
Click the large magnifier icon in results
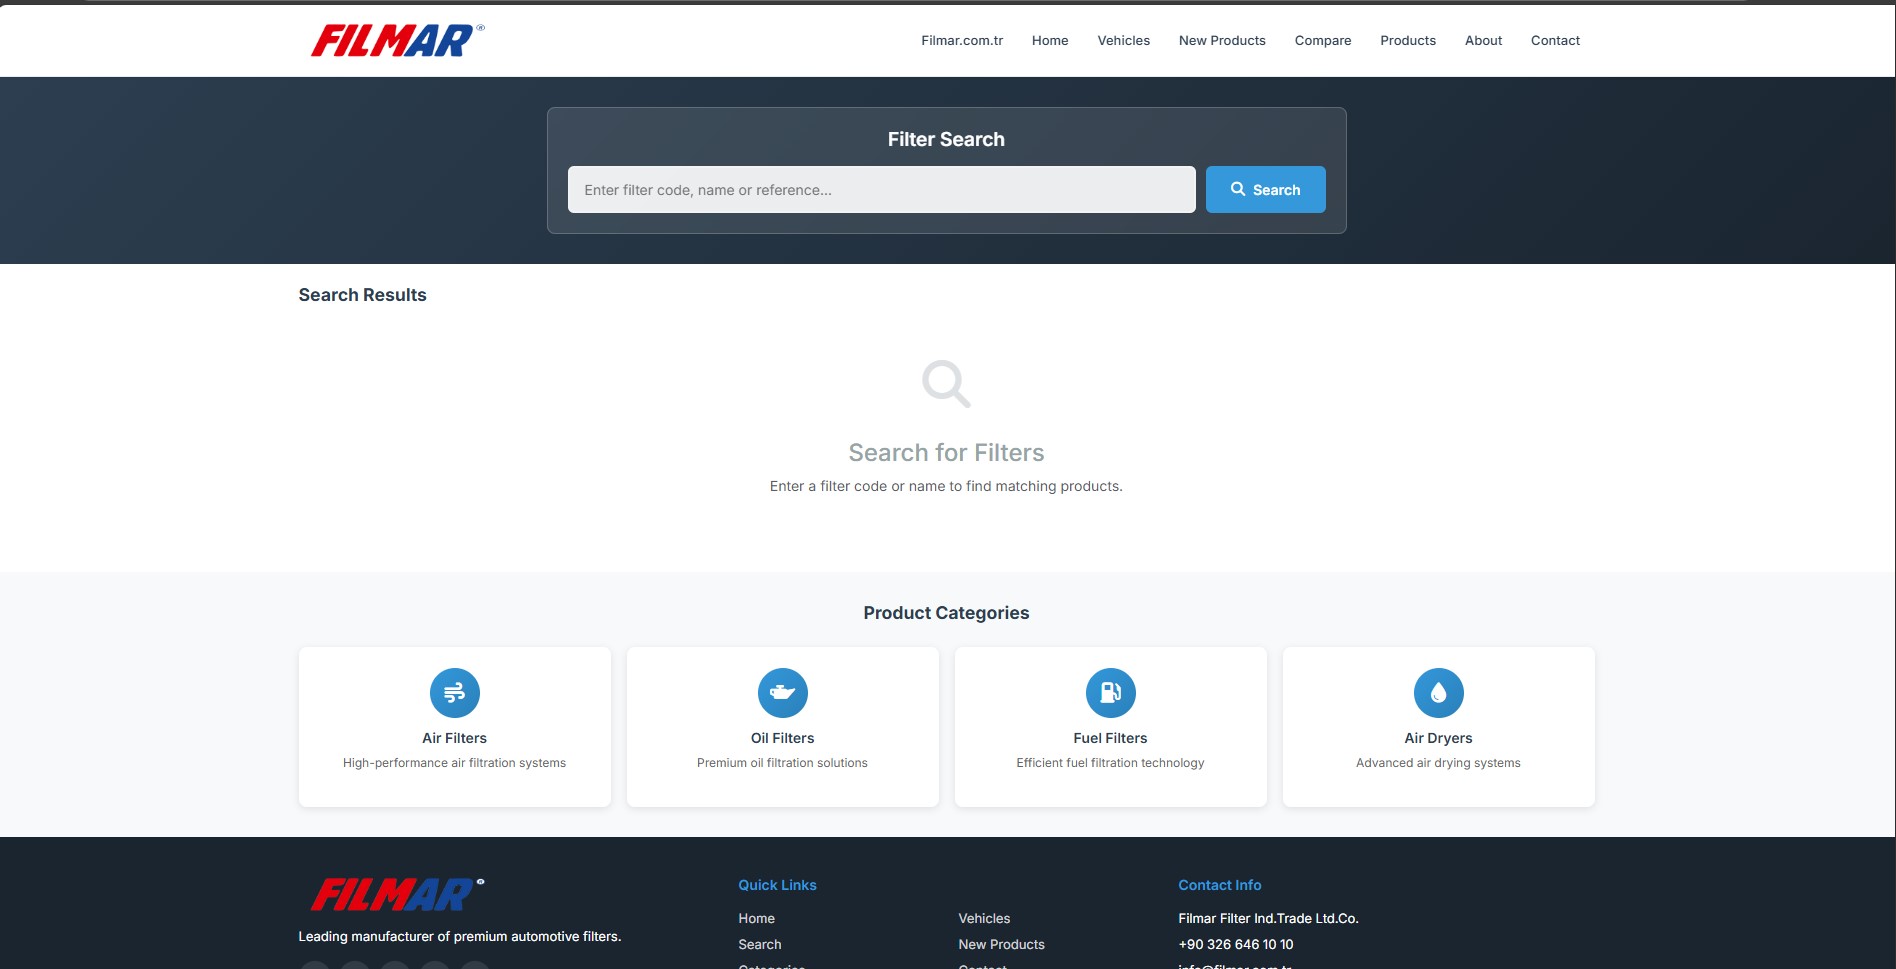946,384
